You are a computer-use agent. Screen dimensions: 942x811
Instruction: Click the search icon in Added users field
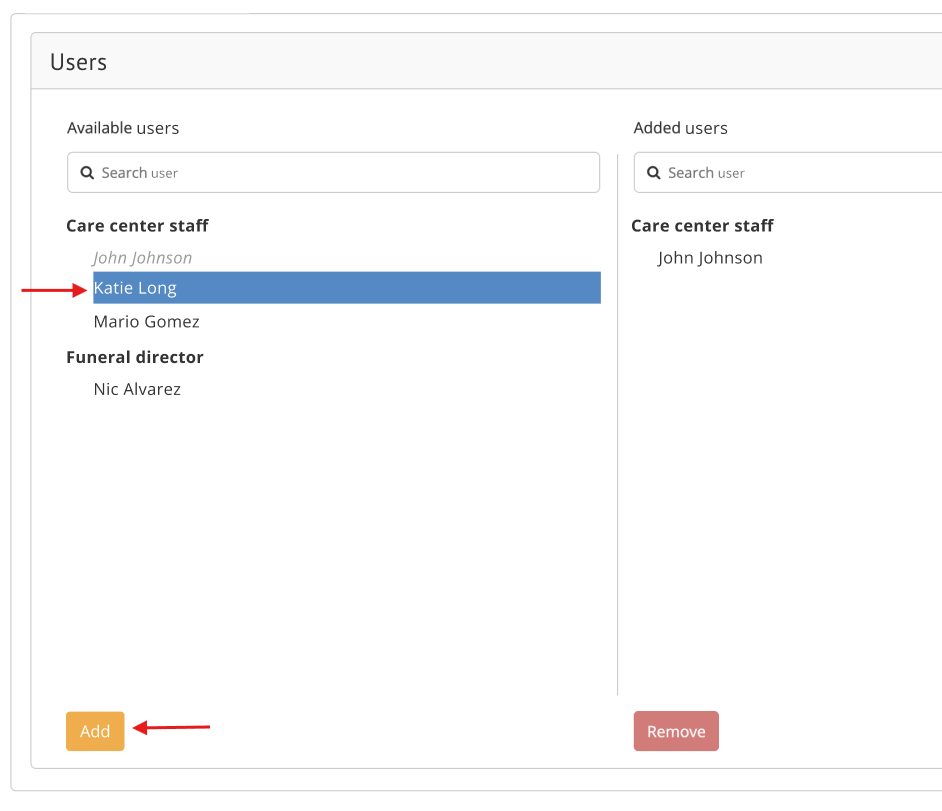654,172
